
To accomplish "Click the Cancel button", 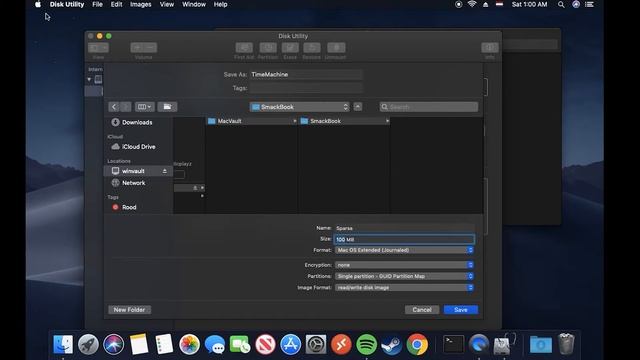I will [x=422, y=310].
